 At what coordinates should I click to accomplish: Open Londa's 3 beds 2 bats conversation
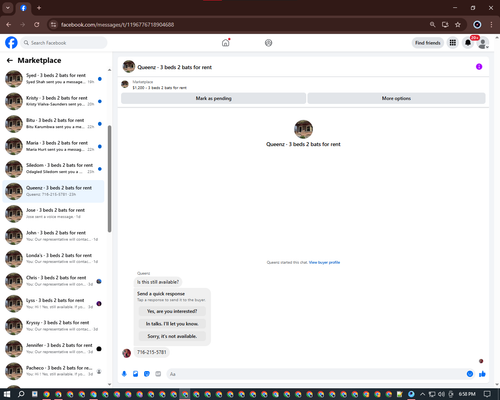(x=53, y=258)
